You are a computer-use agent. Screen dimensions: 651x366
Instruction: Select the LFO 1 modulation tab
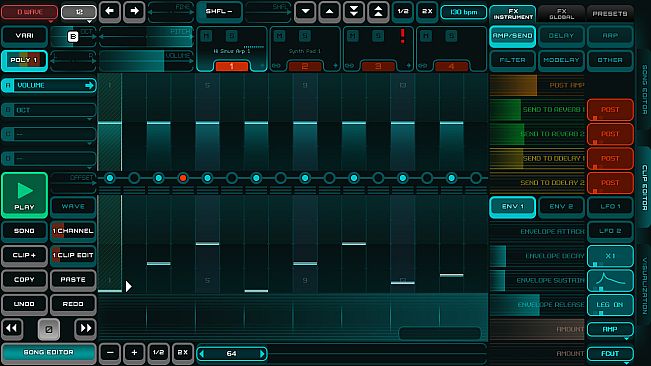pyautogui.click(x=610, y=207)
